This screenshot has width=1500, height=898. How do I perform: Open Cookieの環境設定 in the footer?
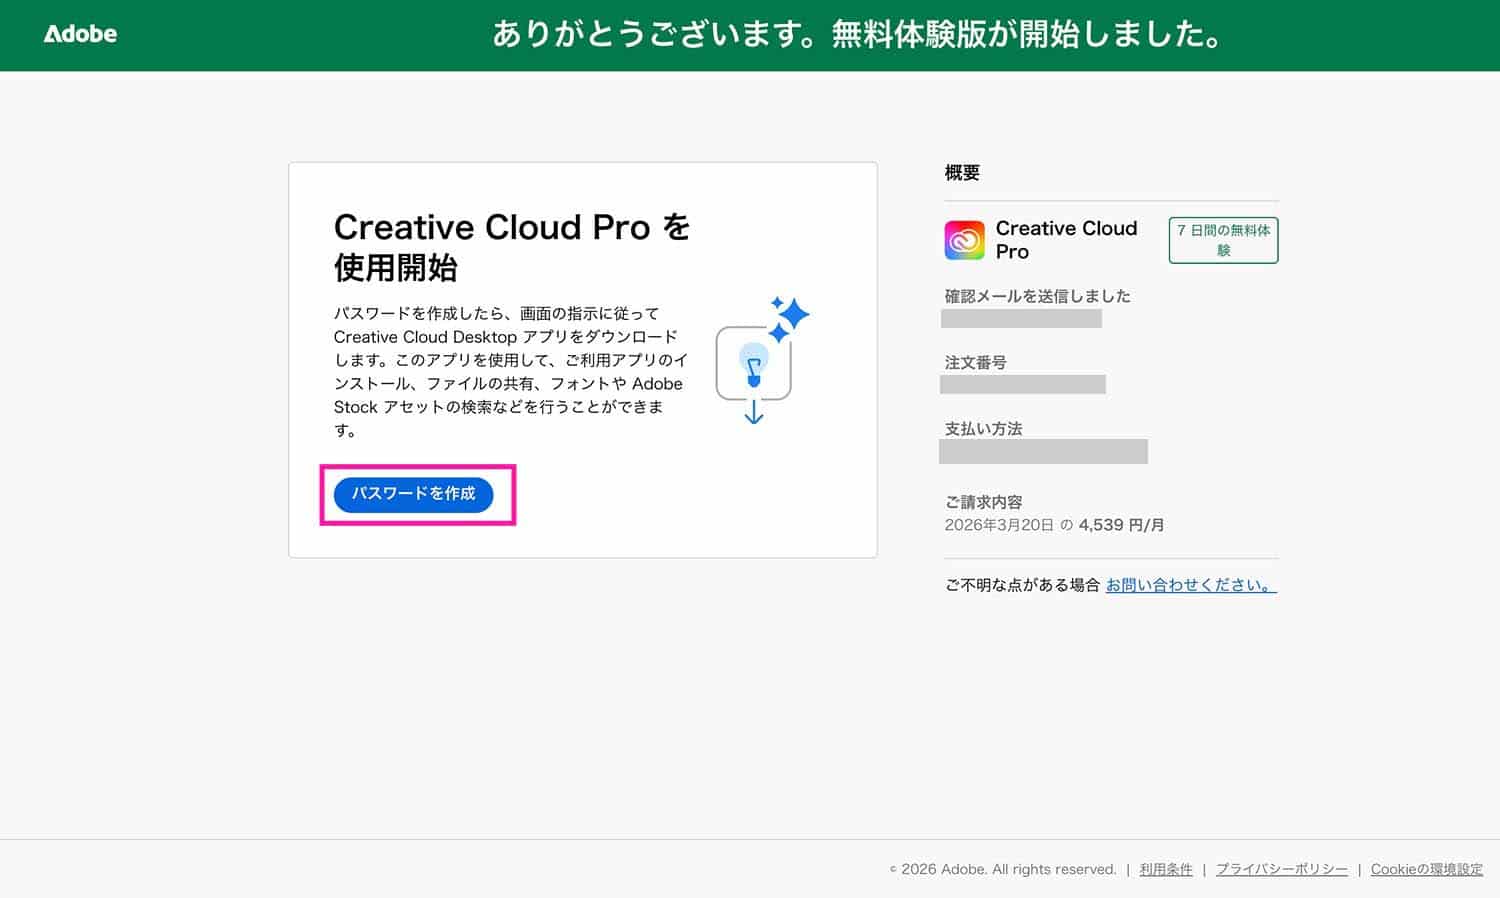point(1426,869)
